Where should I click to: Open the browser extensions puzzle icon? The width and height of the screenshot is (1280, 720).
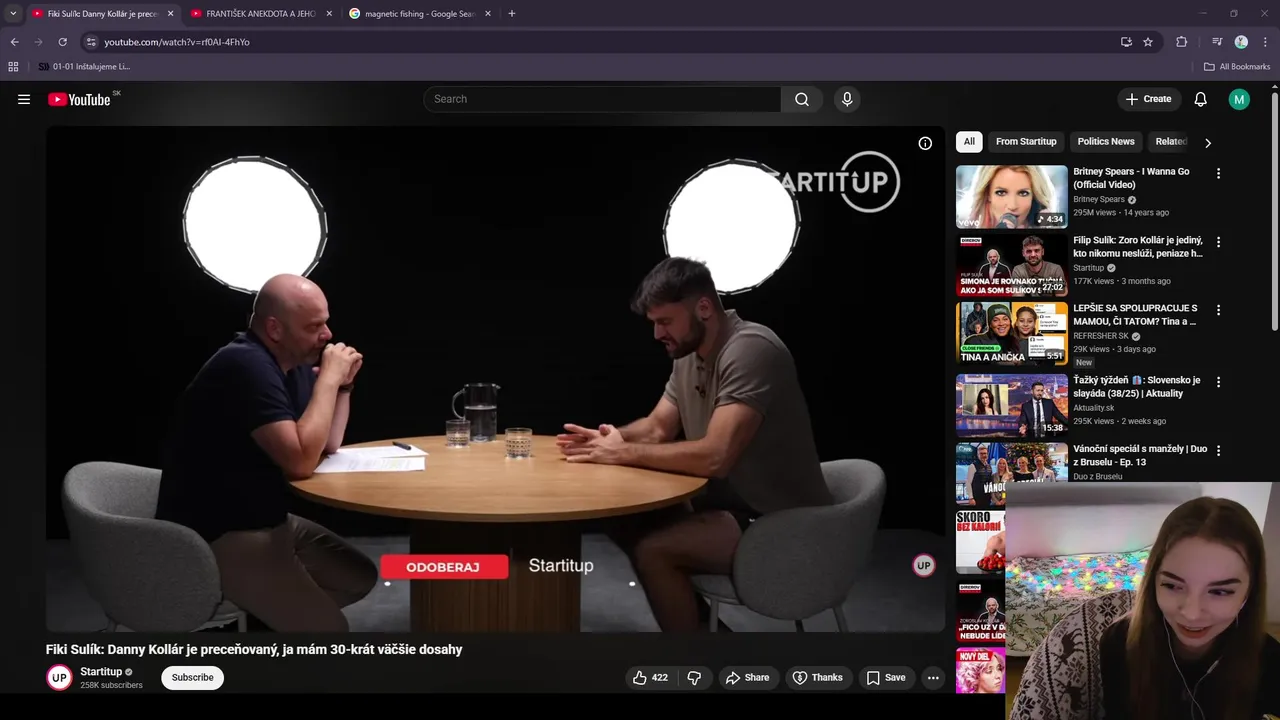tap(1182, 42)
